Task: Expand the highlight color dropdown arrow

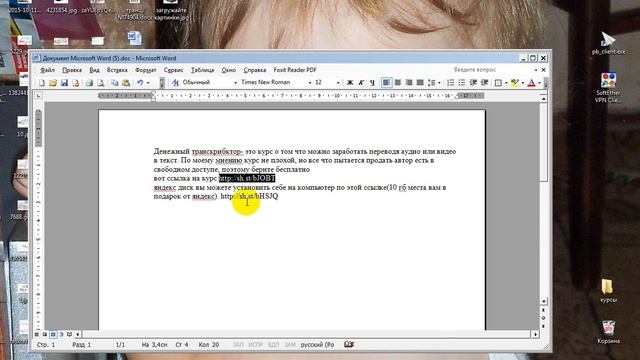Action: (x=522, y=83)
